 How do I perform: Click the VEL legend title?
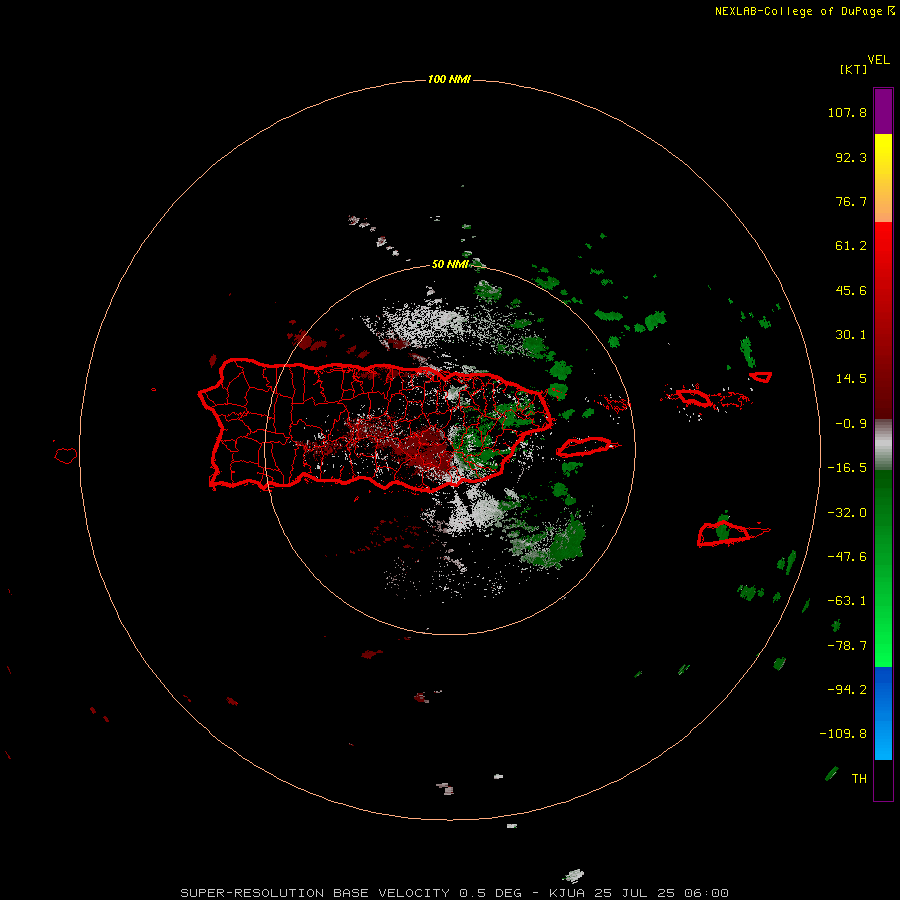878,60
